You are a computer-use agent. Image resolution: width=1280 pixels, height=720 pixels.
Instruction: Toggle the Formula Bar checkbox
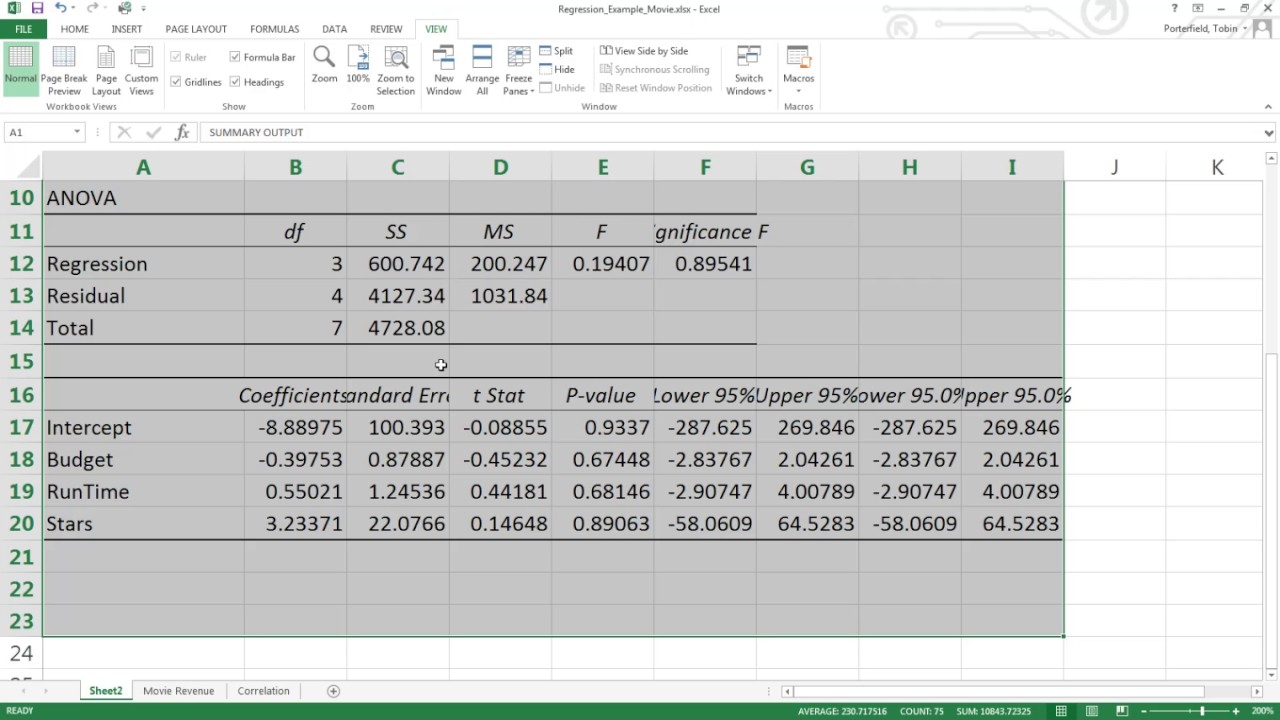coord(235,57)
